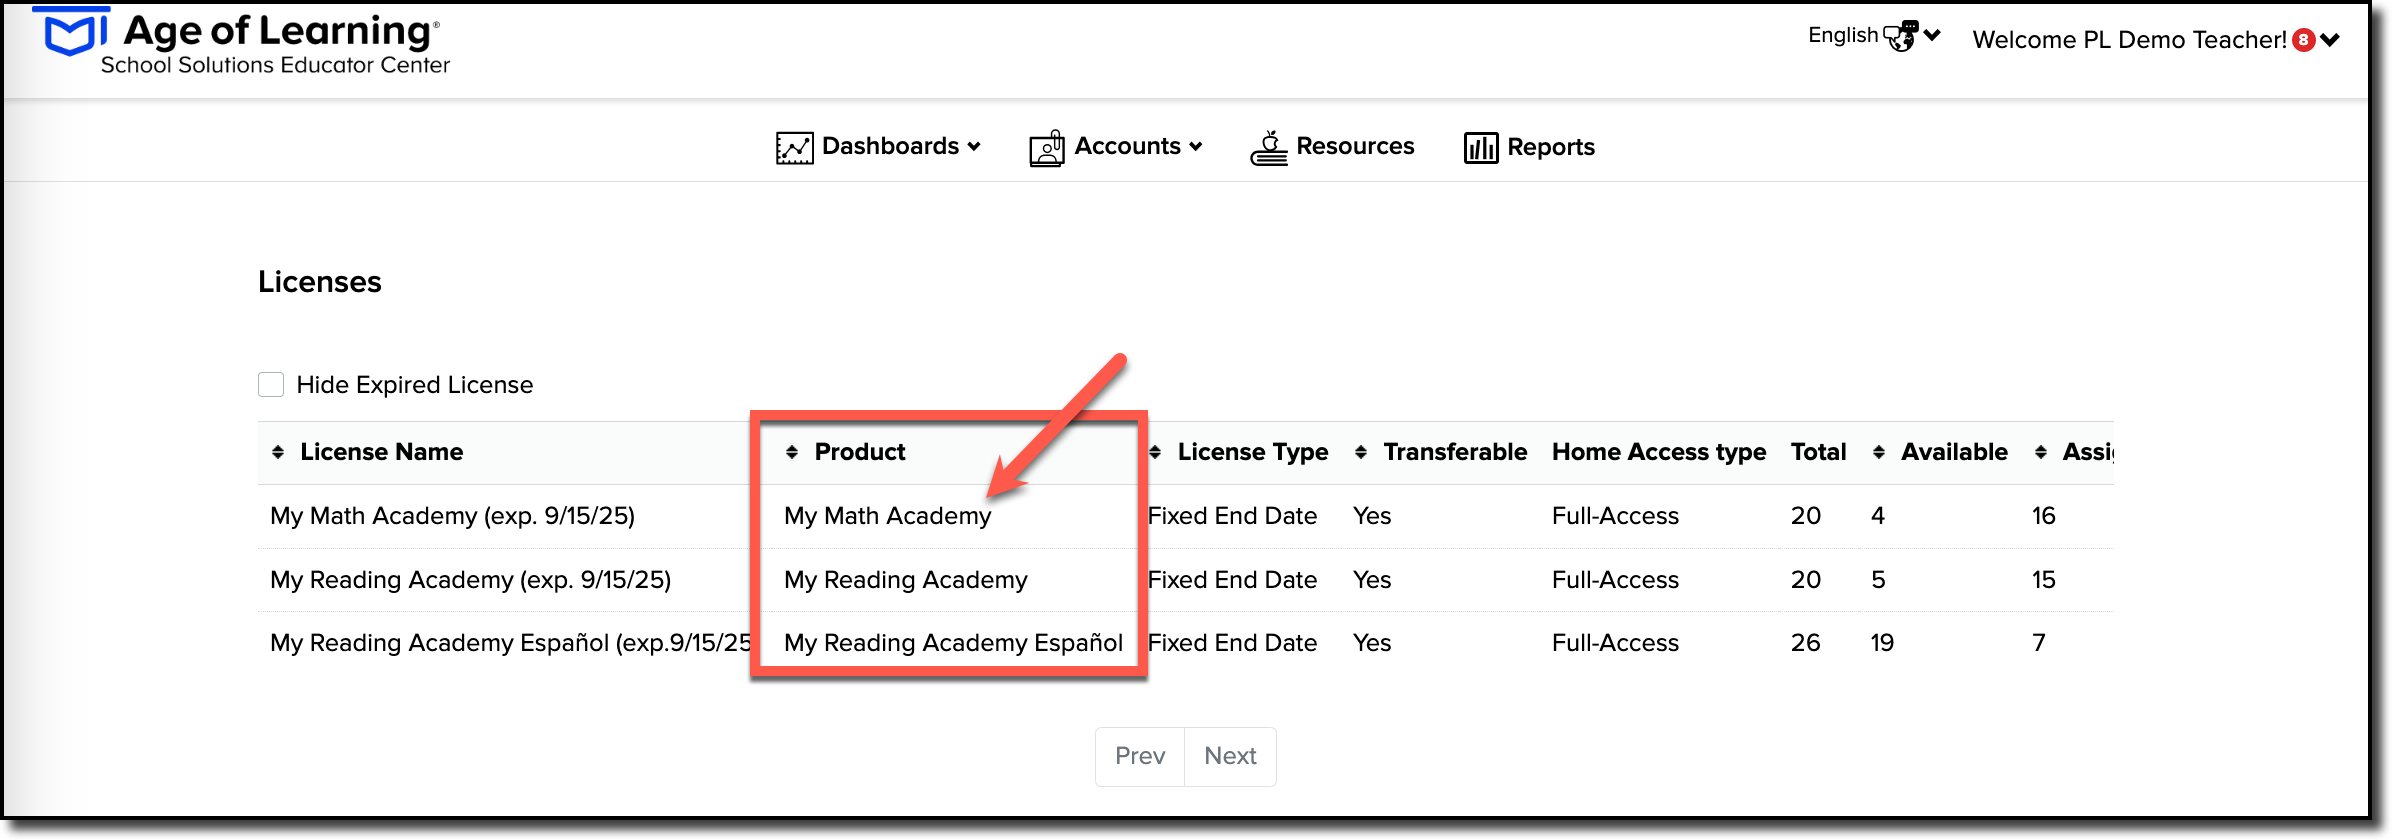This screenshot has height=840, width=2392.
Task: Click the Accounts badge icon
Action: [1047, 148]
